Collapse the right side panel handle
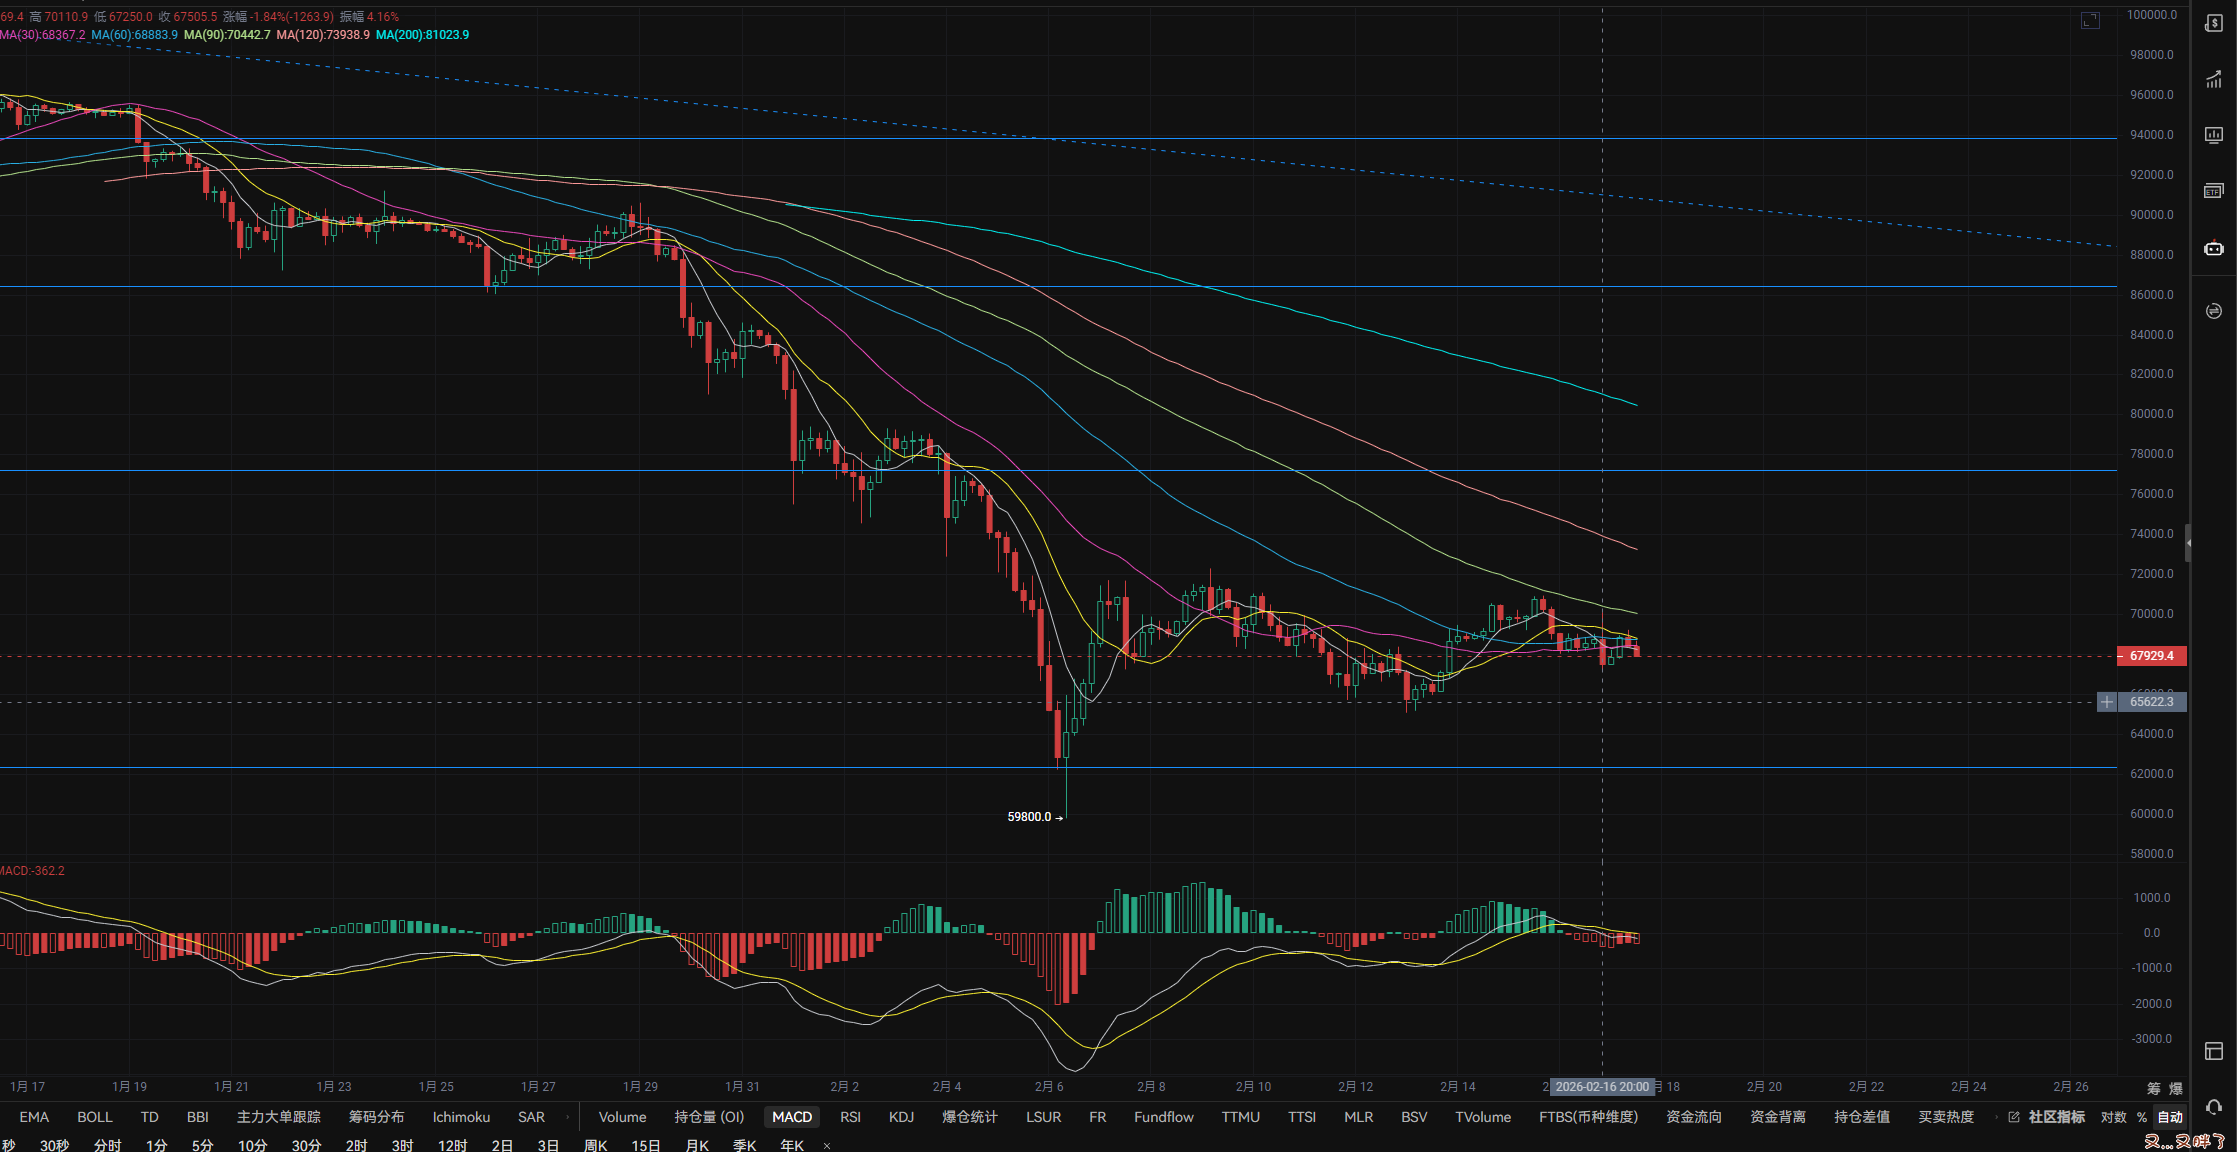Viewport: 2237px width, 1152px height. point(2188,543)
